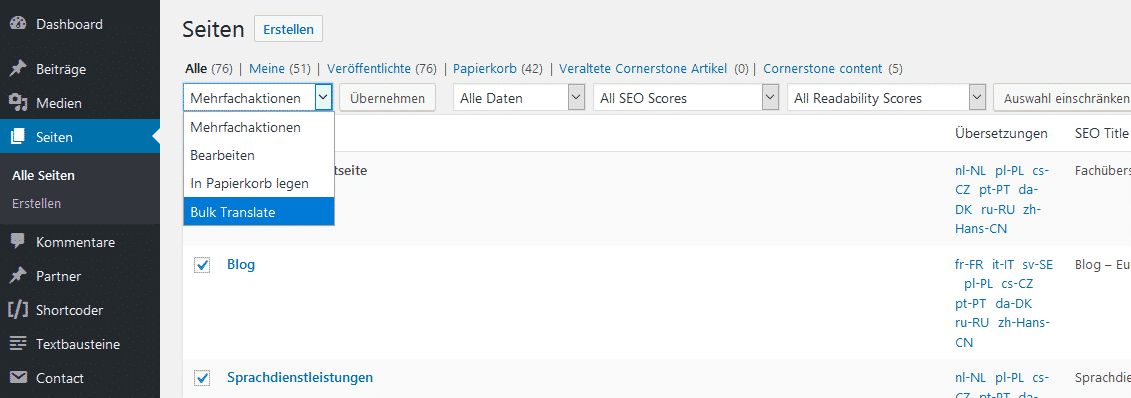Open Medien using its media icon

pyautogui.click(x=18, y=103)
